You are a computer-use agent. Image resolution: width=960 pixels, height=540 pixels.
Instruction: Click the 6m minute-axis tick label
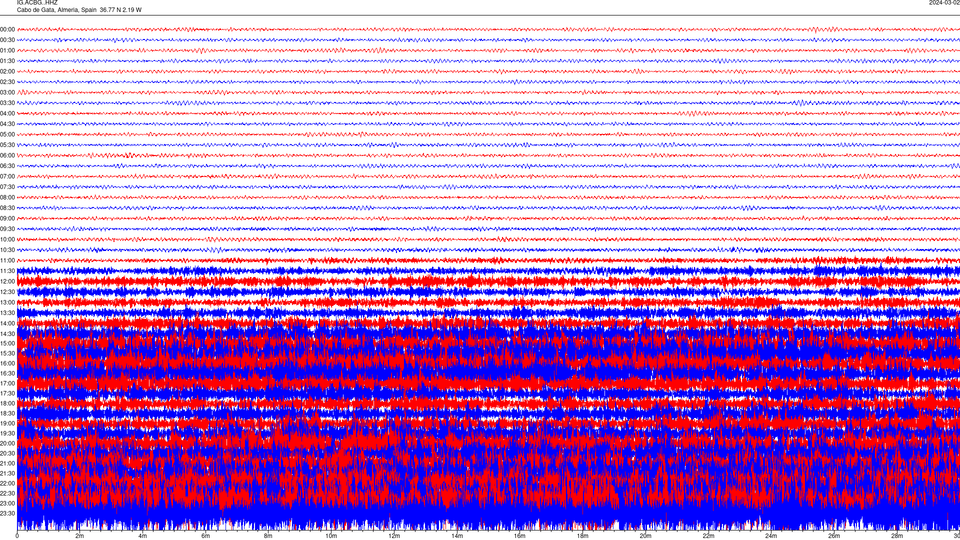pyautogui.click(x=205, y=536)
